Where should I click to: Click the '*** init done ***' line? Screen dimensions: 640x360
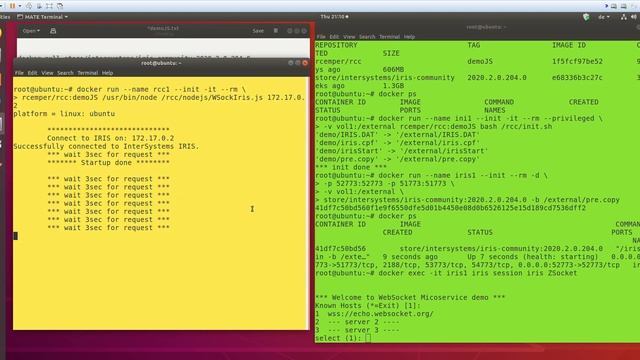point(351,167)
